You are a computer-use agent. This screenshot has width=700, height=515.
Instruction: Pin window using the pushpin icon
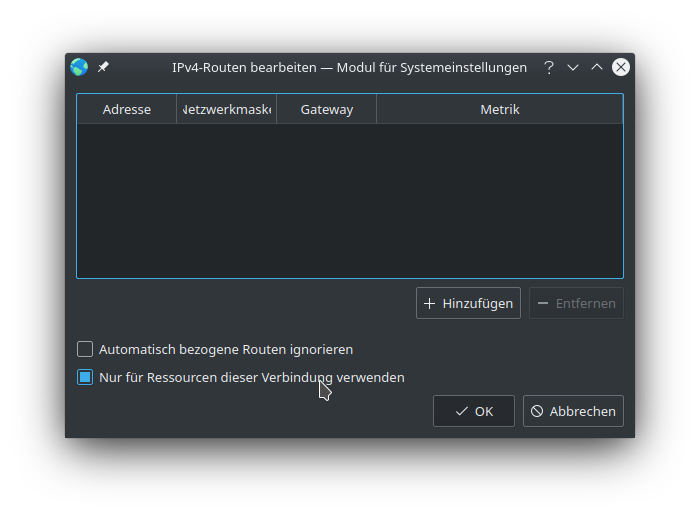coord(103,67)
